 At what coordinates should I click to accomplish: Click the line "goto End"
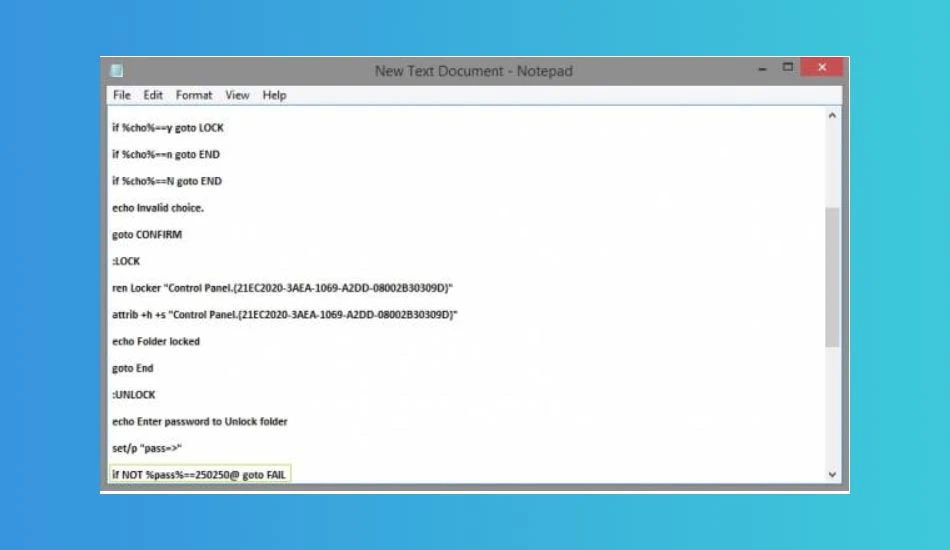pyautogui.click(x=133, y=368)
